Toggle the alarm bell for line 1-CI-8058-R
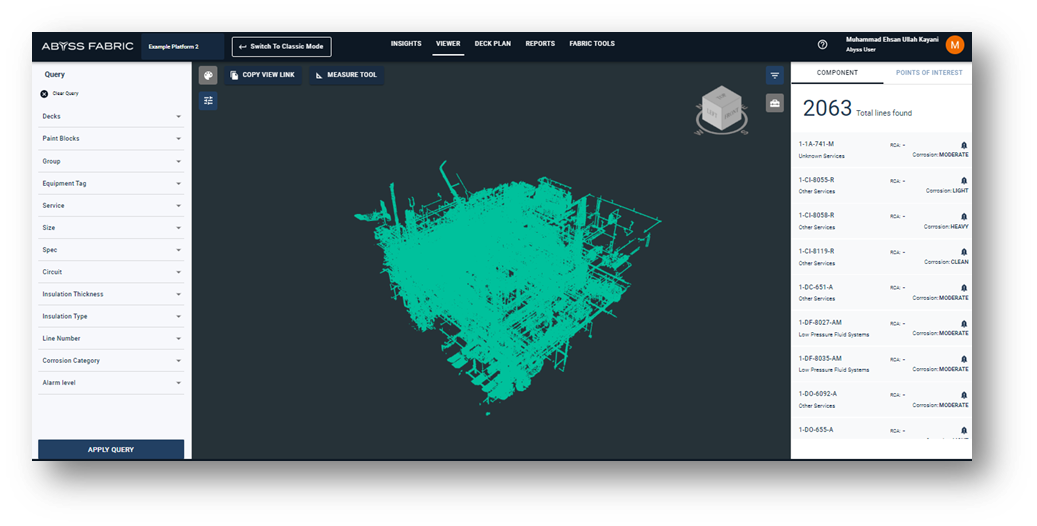This screenshot has width=1037, height=526. tap(964, 216)
